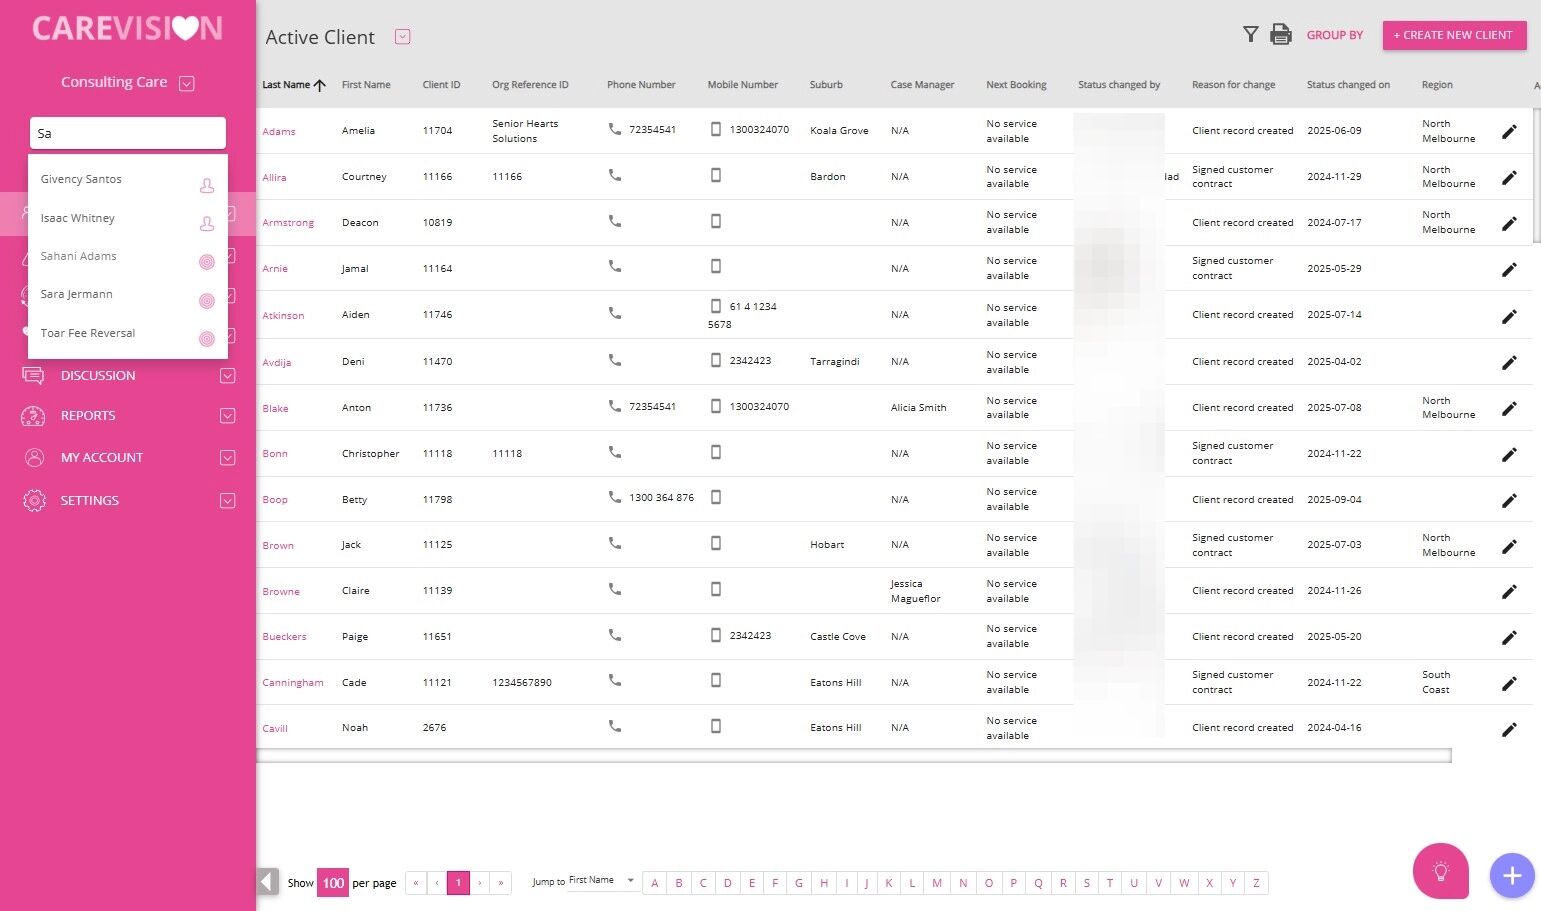Screen dimensions: 1541x911
Task: Sort by Client ID column header
Action: (x=441, y=85)
